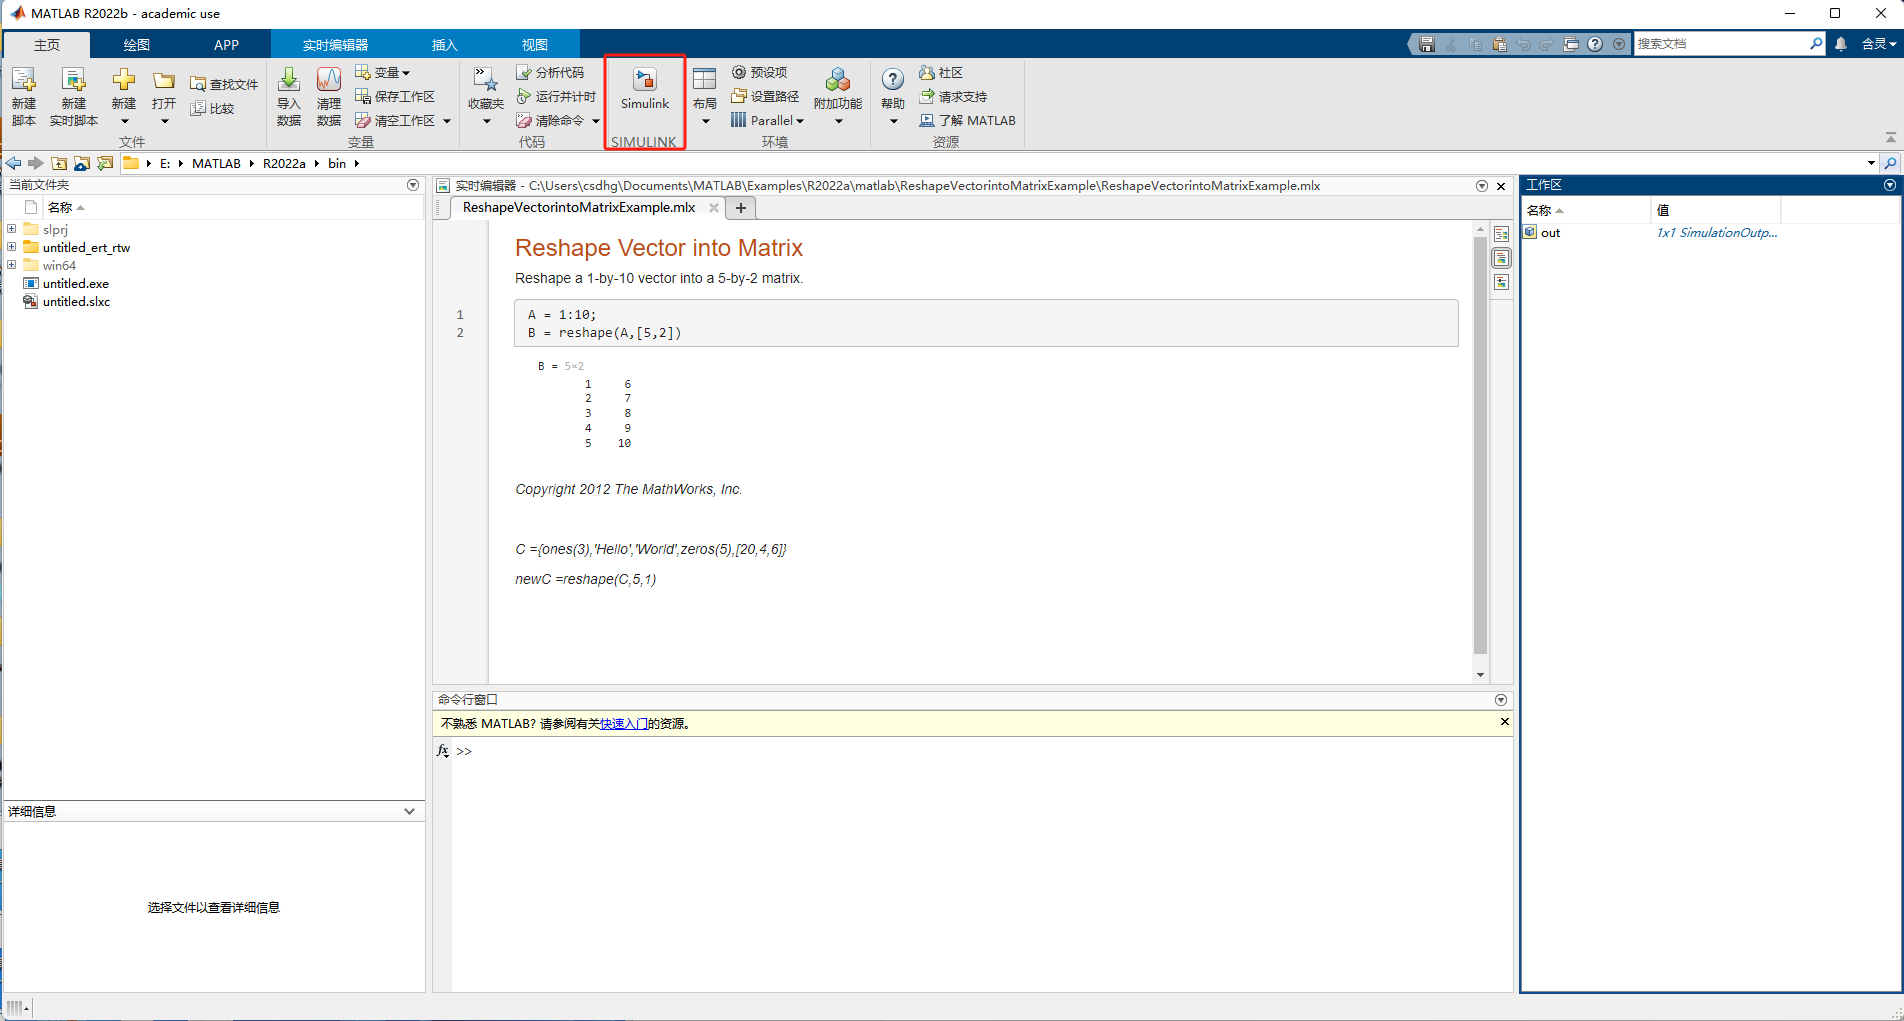This screenshot has height=1021, width=1904.
Task: Show output on right view icon
Action: (x=1501, y=234)
